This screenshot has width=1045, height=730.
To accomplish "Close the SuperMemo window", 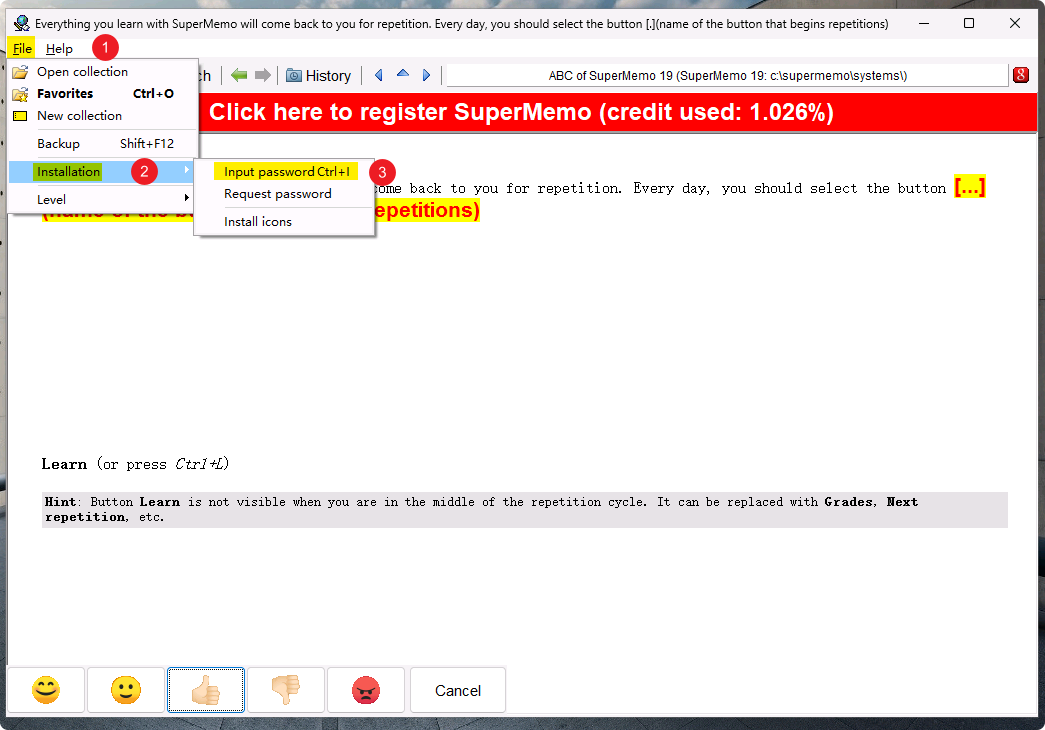I will click(1015, 23).
